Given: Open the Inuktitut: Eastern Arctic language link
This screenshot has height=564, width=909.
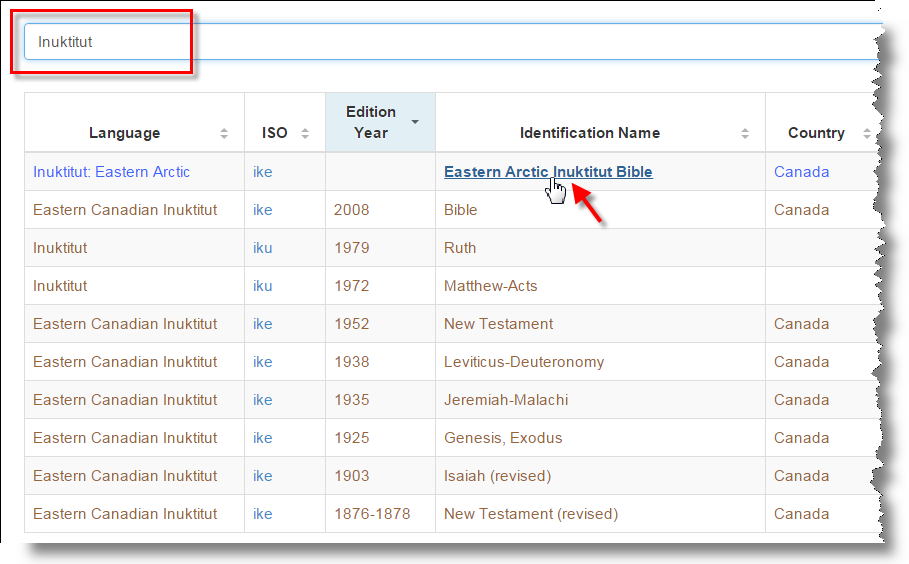Looking at the screenshot, I should pyautogui.click(x=111, y=172).
